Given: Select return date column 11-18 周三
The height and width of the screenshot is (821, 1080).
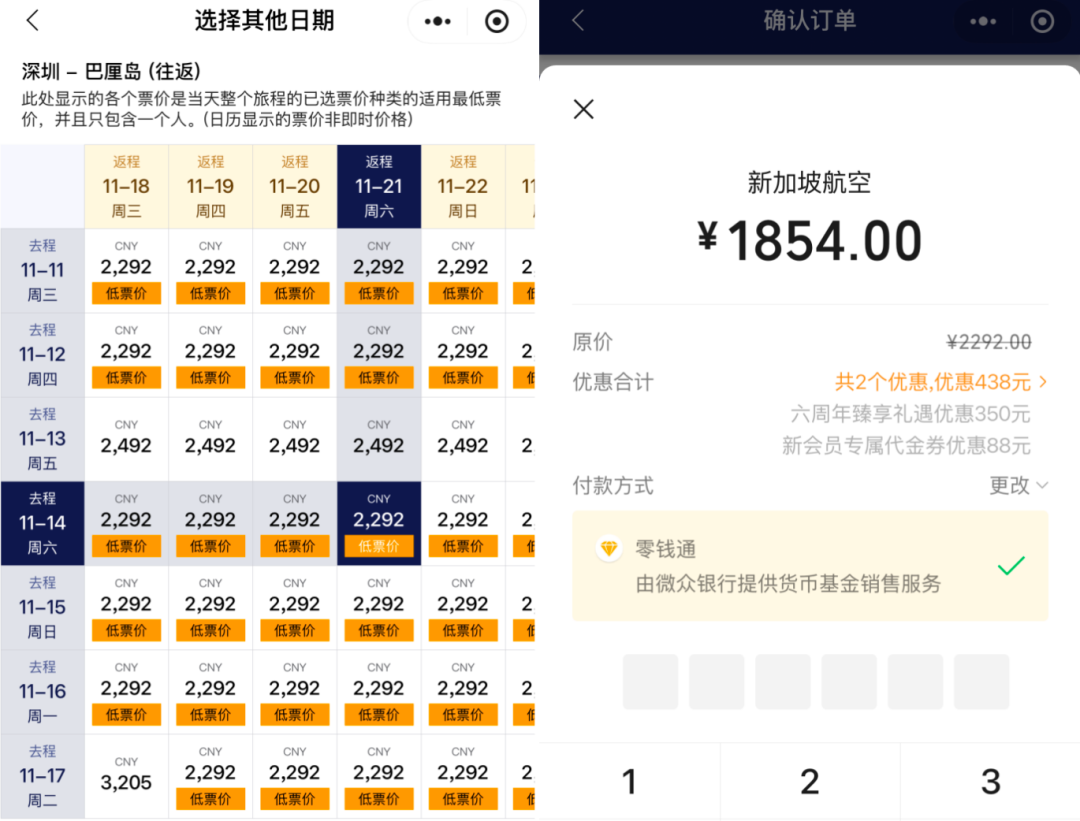Looking at the screenshot, I should click(x=126, y=187).
